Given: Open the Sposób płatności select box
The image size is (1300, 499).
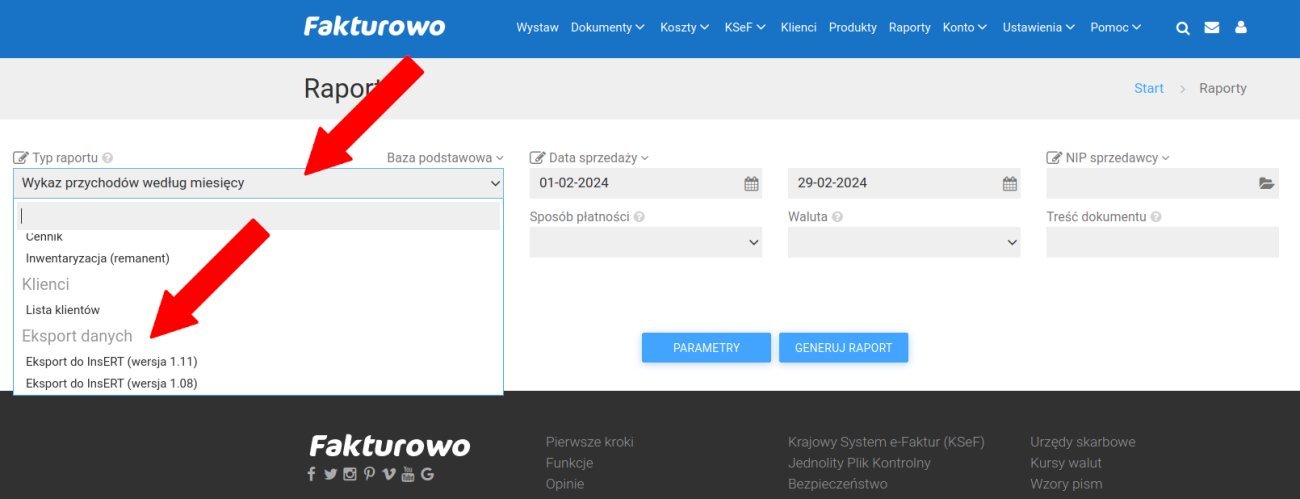Looking at the screenshot, I should pyautogui.click(x=646, y=242).
